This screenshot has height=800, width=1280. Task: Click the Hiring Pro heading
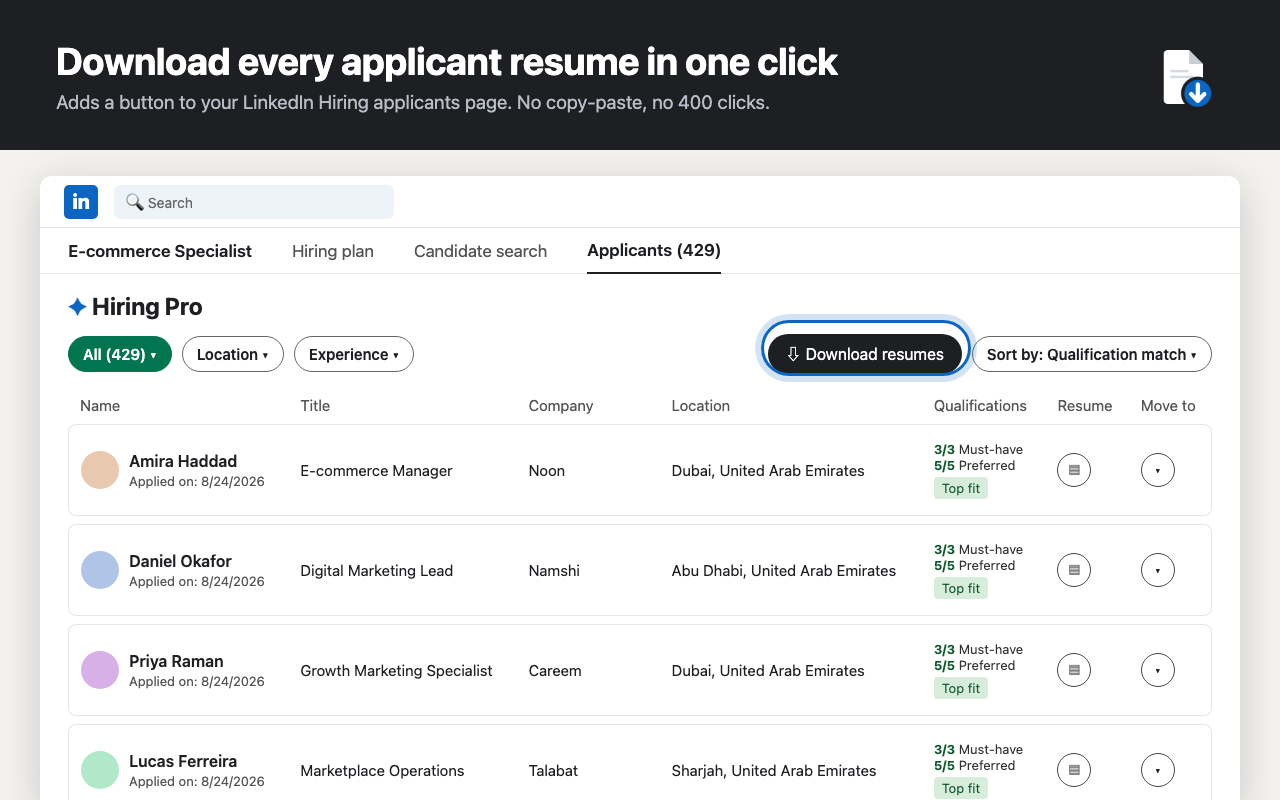click(x=147, y=307)
